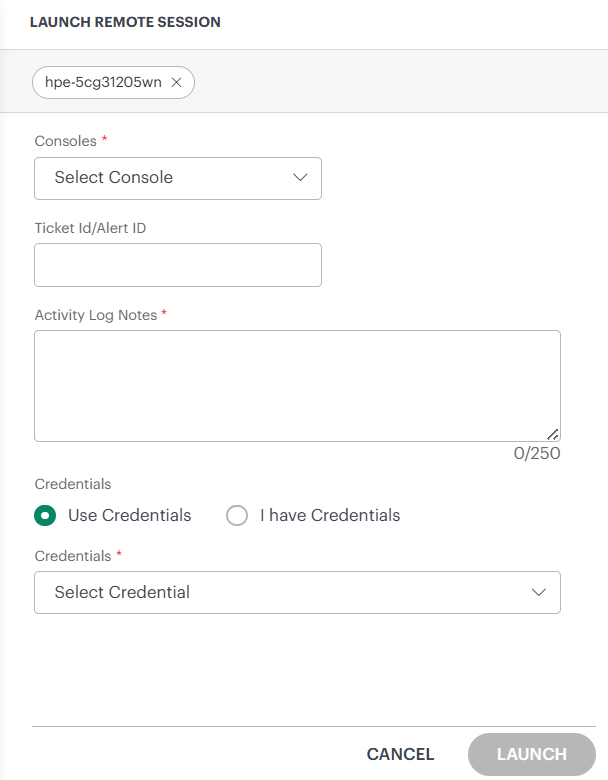
Task: Click the hpe-5cg31205wn chip label
Action: (103, 83)
